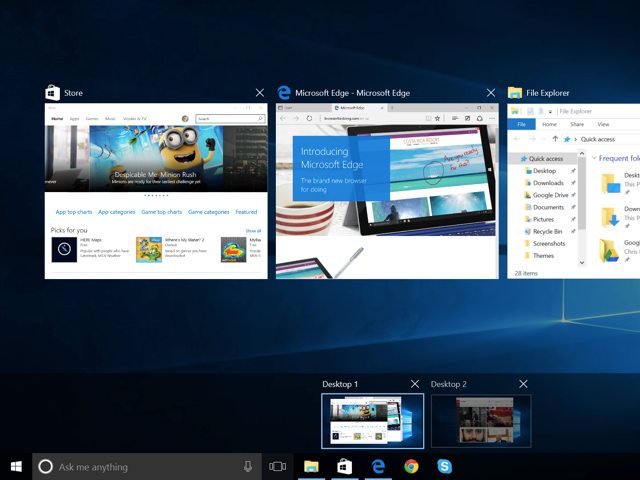Click the Back arrow in Microsoft Edge
640x480 pixels.
pyautogui.click(x=283, y=118)
